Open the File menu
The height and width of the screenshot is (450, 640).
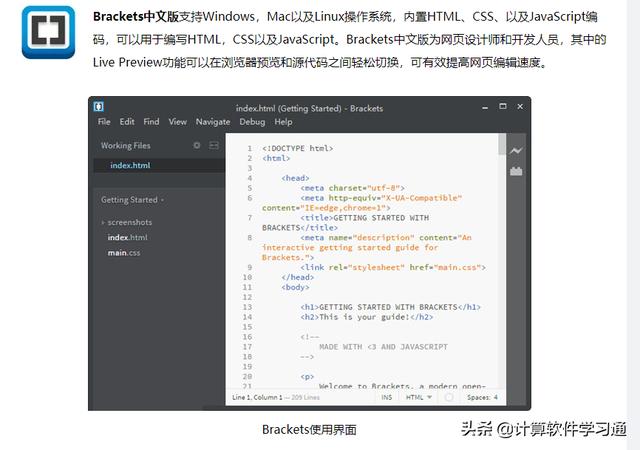(104, 122)
